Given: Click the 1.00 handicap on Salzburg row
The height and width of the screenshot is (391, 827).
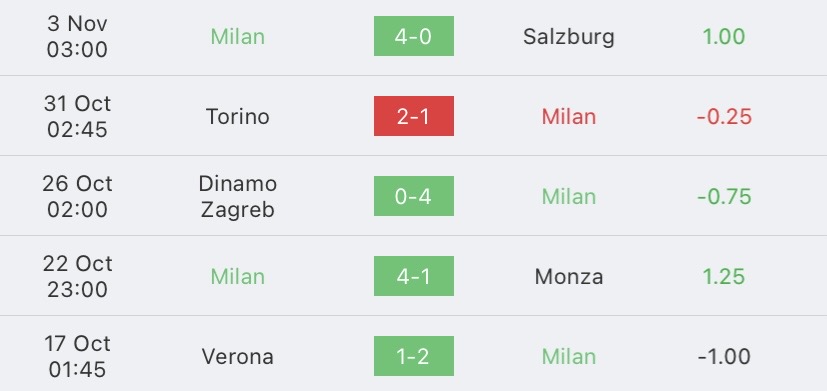Looking at the screenshot, I should (724, 36).
